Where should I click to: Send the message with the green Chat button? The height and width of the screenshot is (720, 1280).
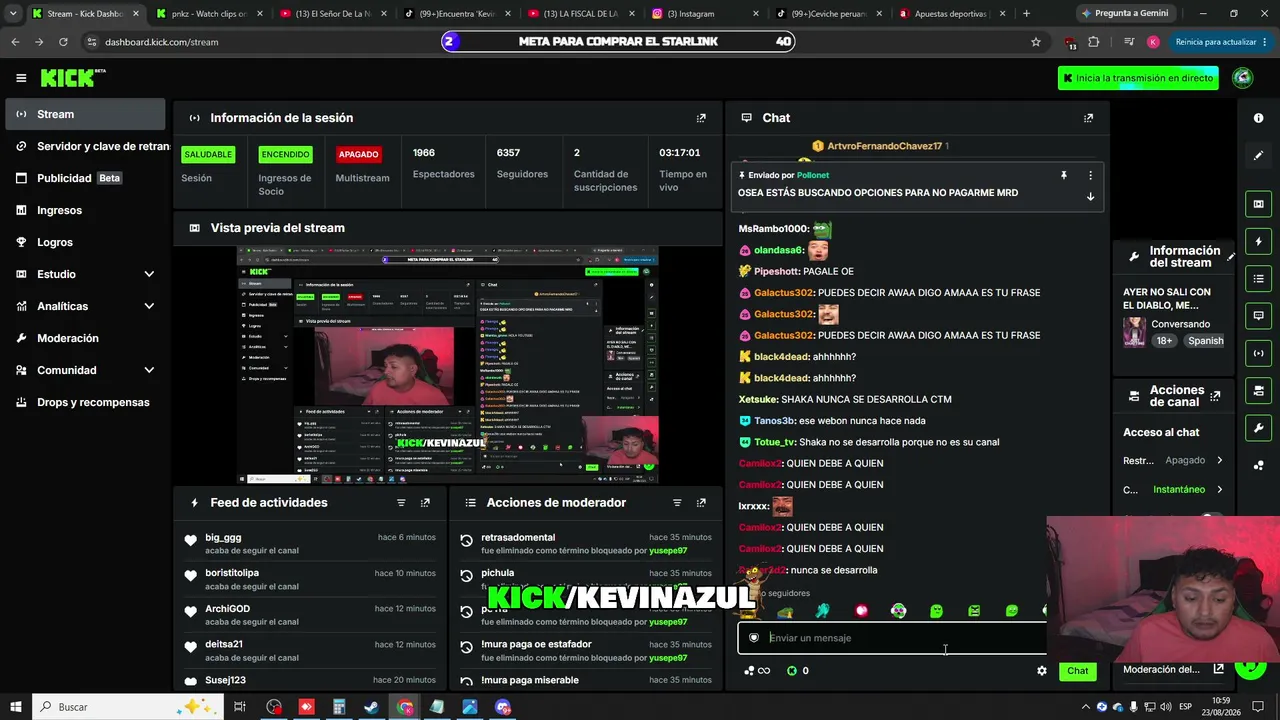[x=1077, y=671]
